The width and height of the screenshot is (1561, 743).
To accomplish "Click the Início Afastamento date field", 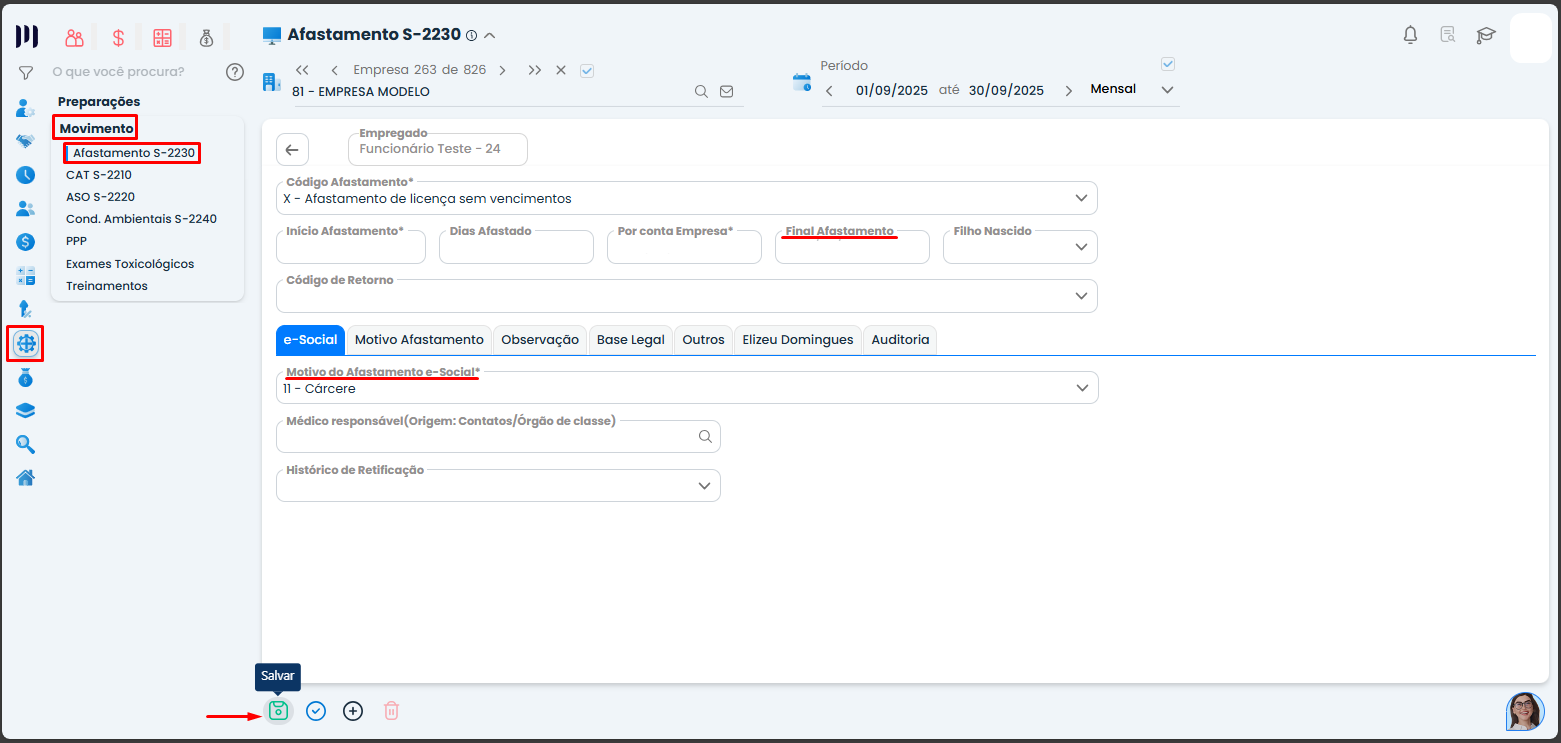I will [350, 248].
